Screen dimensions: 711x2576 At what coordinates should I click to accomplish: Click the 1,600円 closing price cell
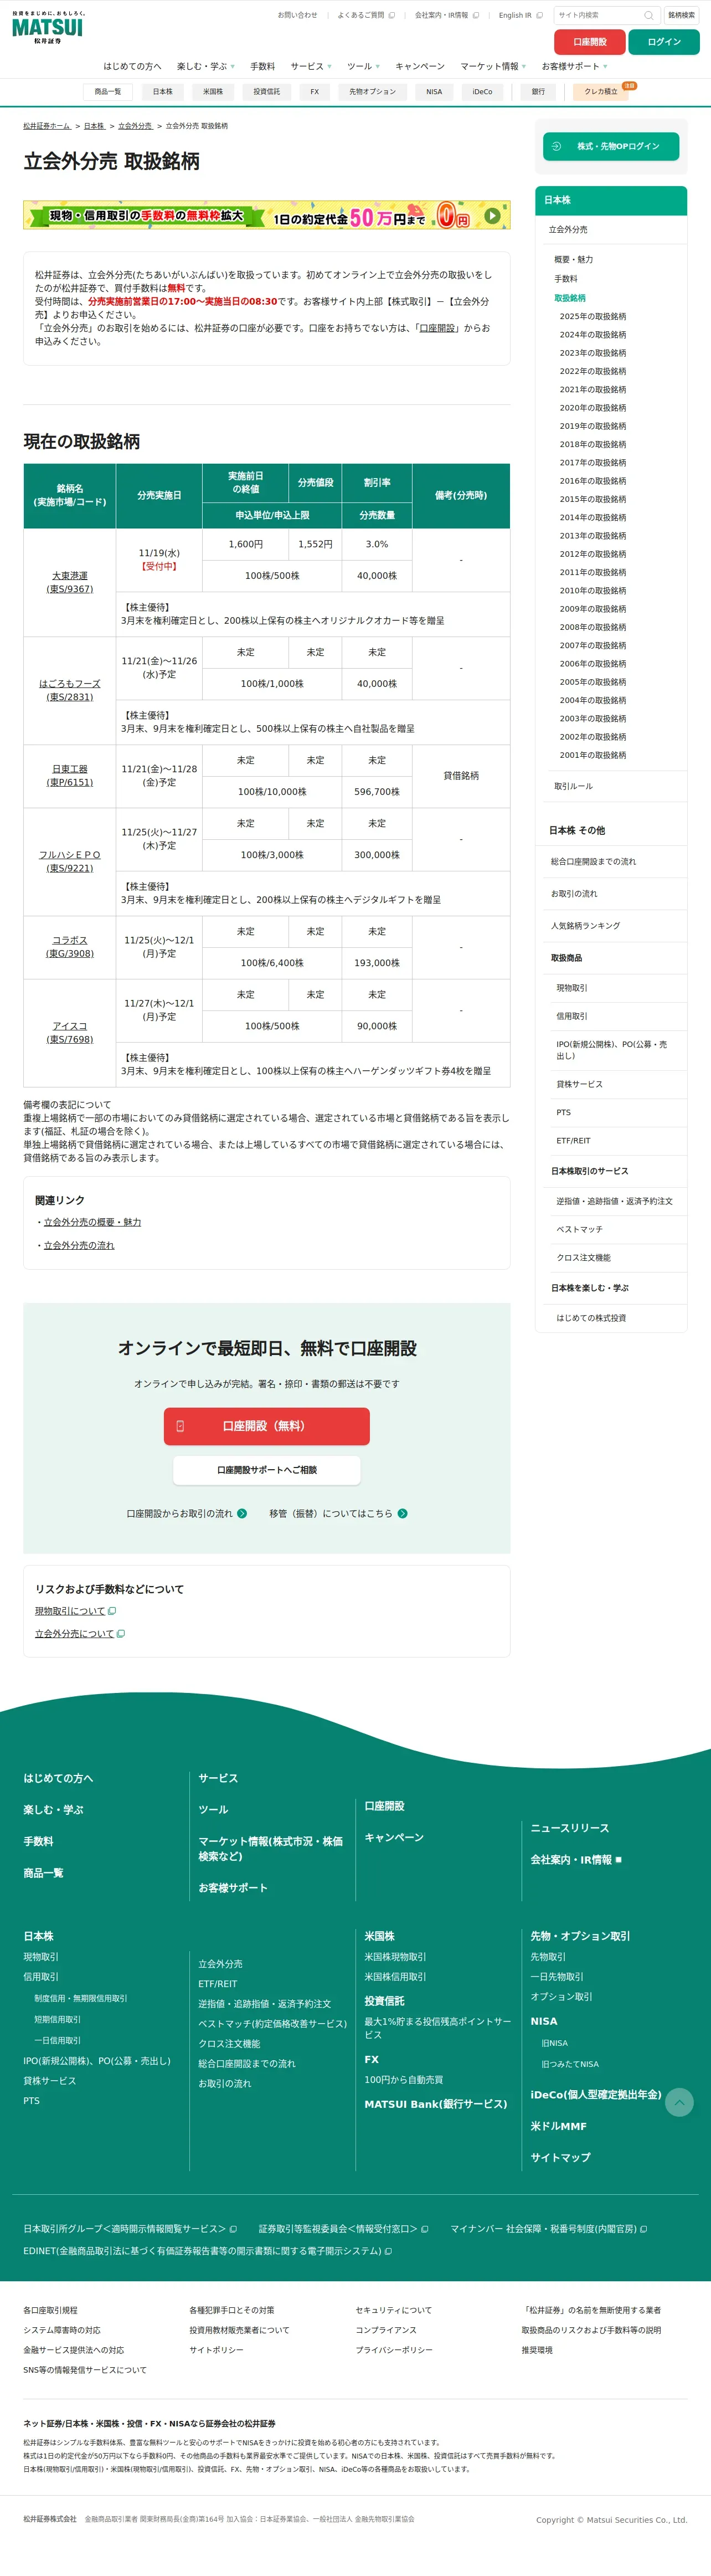[x=245, y=544]
